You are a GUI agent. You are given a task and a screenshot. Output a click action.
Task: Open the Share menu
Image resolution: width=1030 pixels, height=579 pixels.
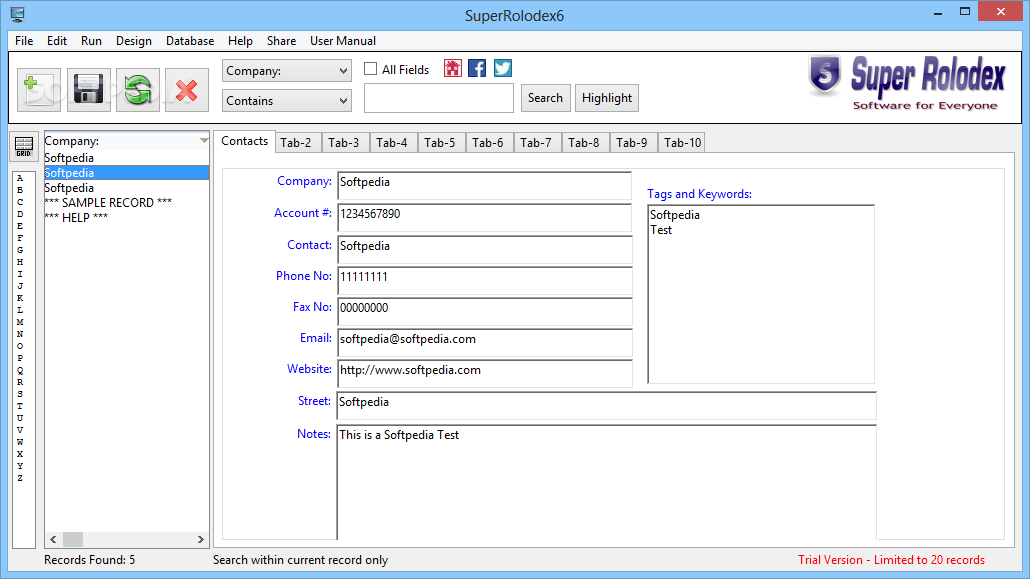(281, 41)
